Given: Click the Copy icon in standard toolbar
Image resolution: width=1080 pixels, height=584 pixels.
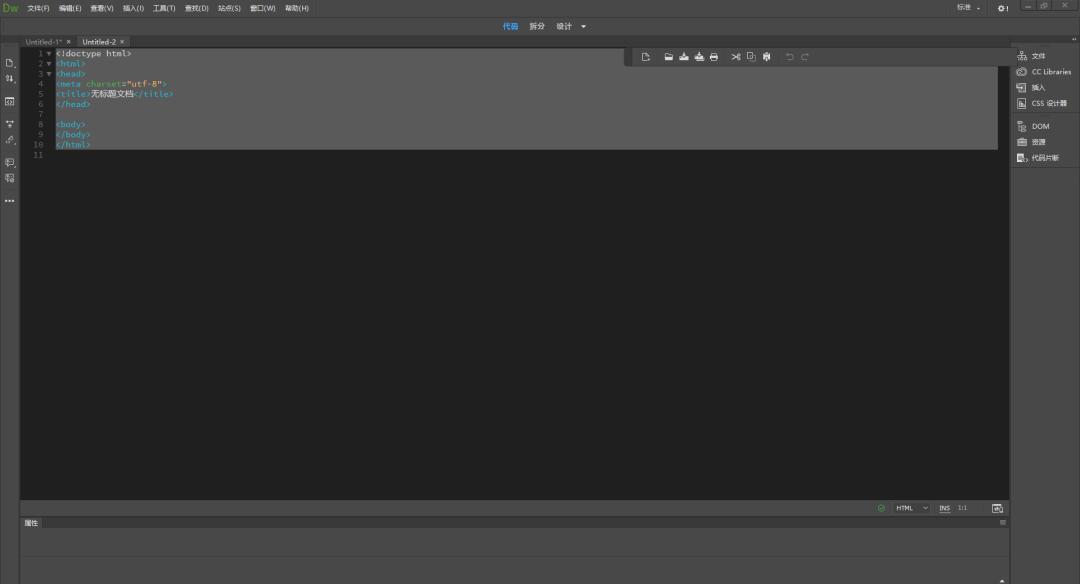Looking at the screenshot, I should pos(751,57).
